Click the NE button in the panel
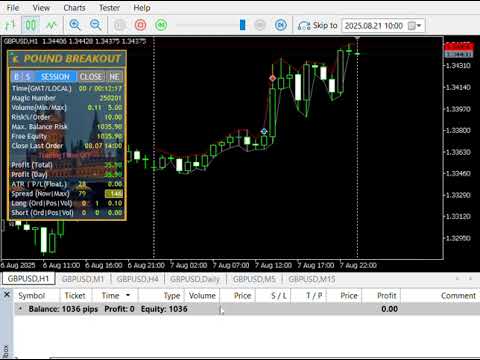480x360 pixels. click(x=114, y=77)
